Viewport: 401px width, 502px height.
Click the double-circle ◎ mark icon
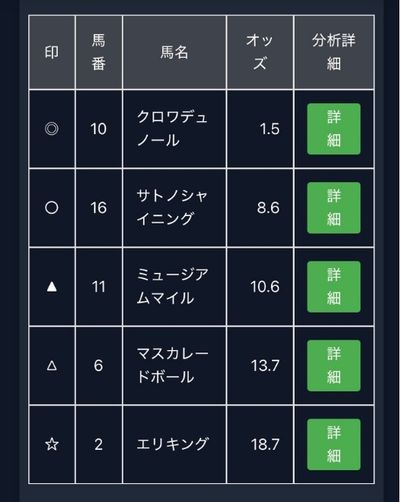pos(52,129)
